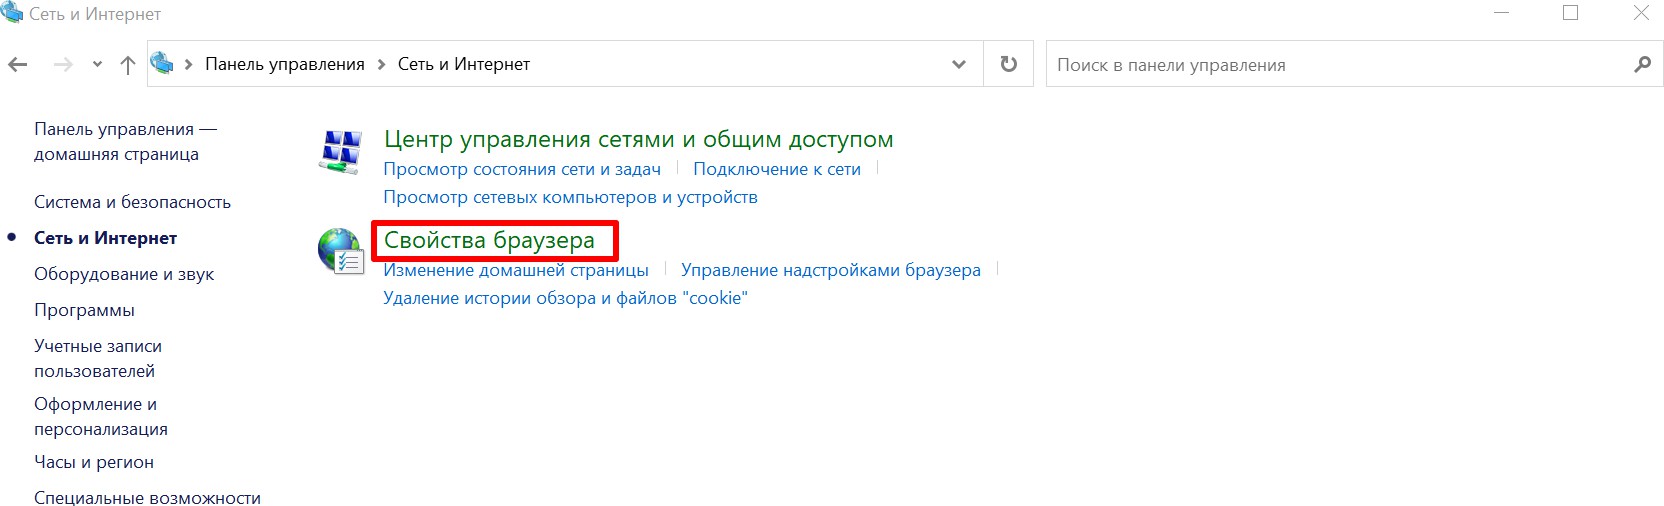This screenshot has width=1664, height=506.
Task: Open Программы category
Action: [x=84, y=310]
